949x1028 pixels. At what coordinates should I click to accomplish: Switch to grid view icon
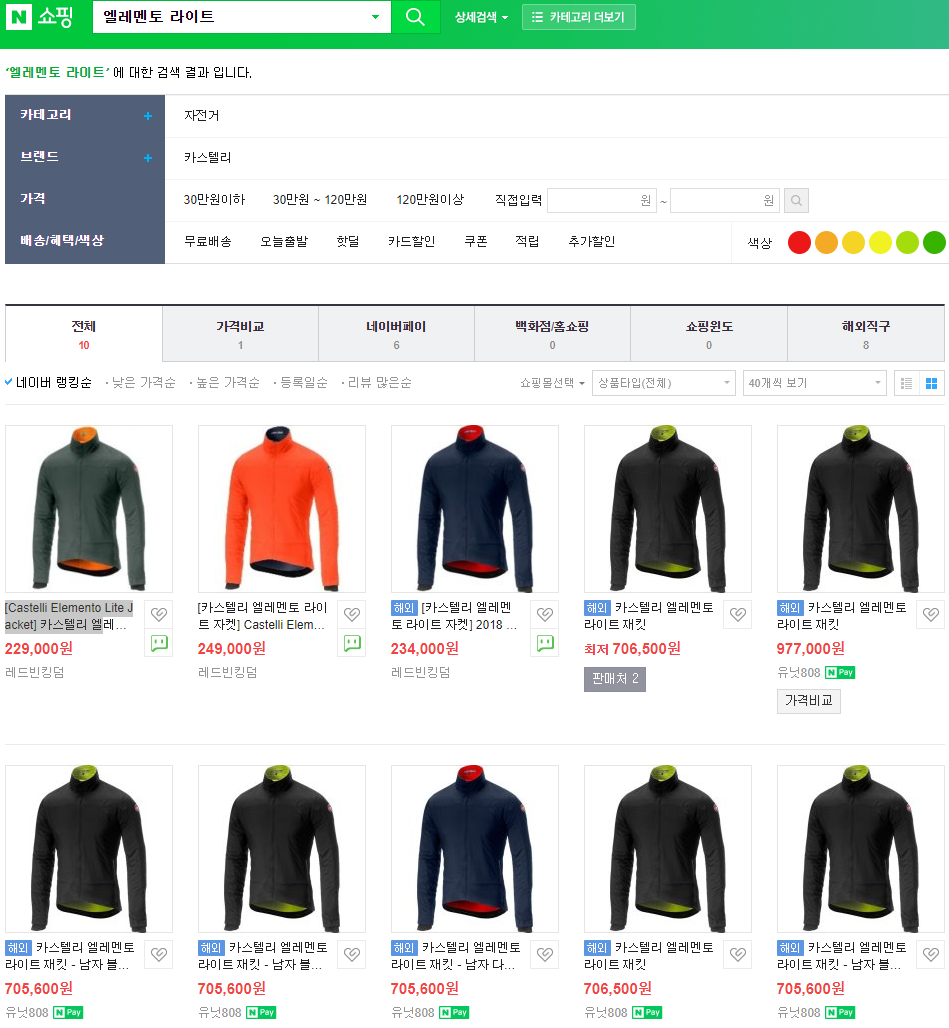pyautogui.click(x=931, y=383)
